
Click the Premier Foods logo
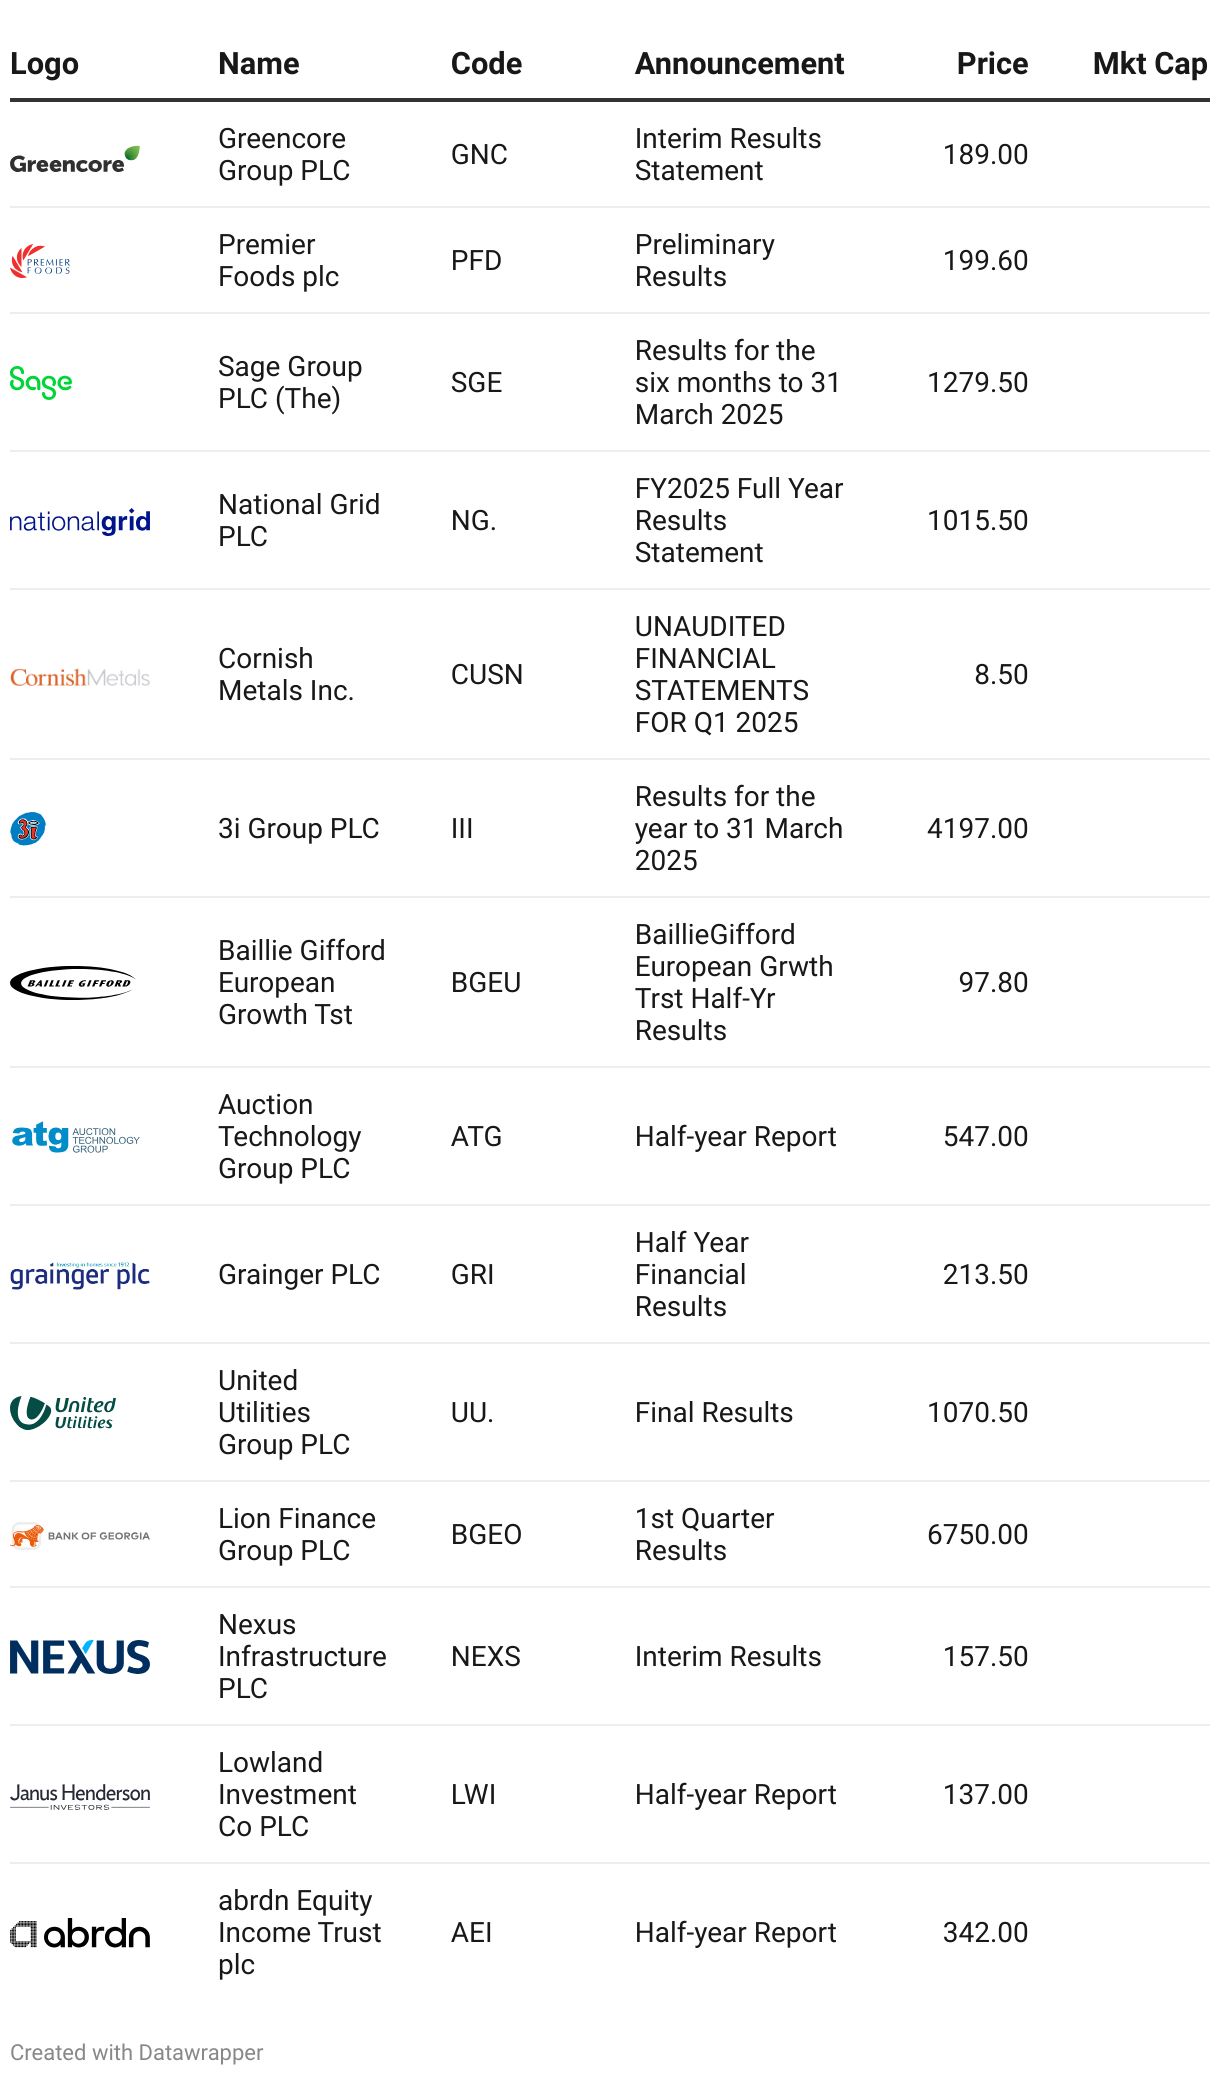pyautogui.click(x=40, y=261)
